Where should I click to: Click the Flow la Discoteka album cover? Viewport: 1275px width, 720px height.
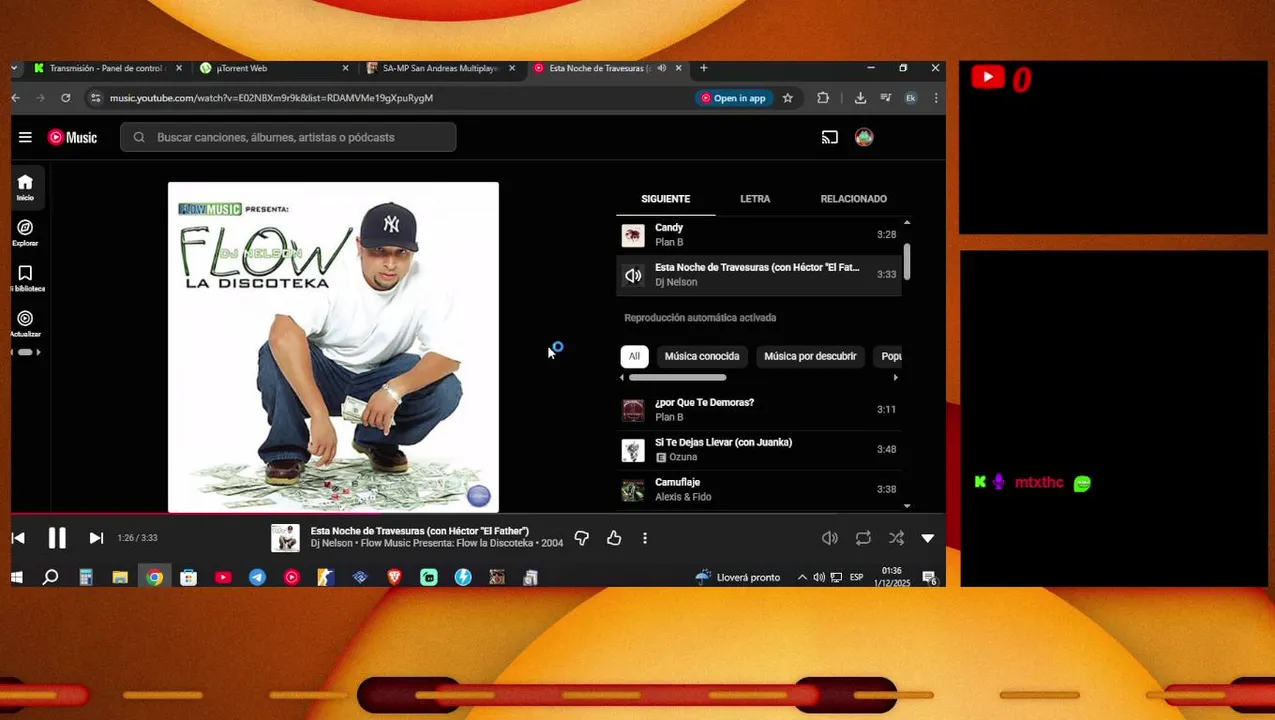pyautogui.click(x=333, y=347)
